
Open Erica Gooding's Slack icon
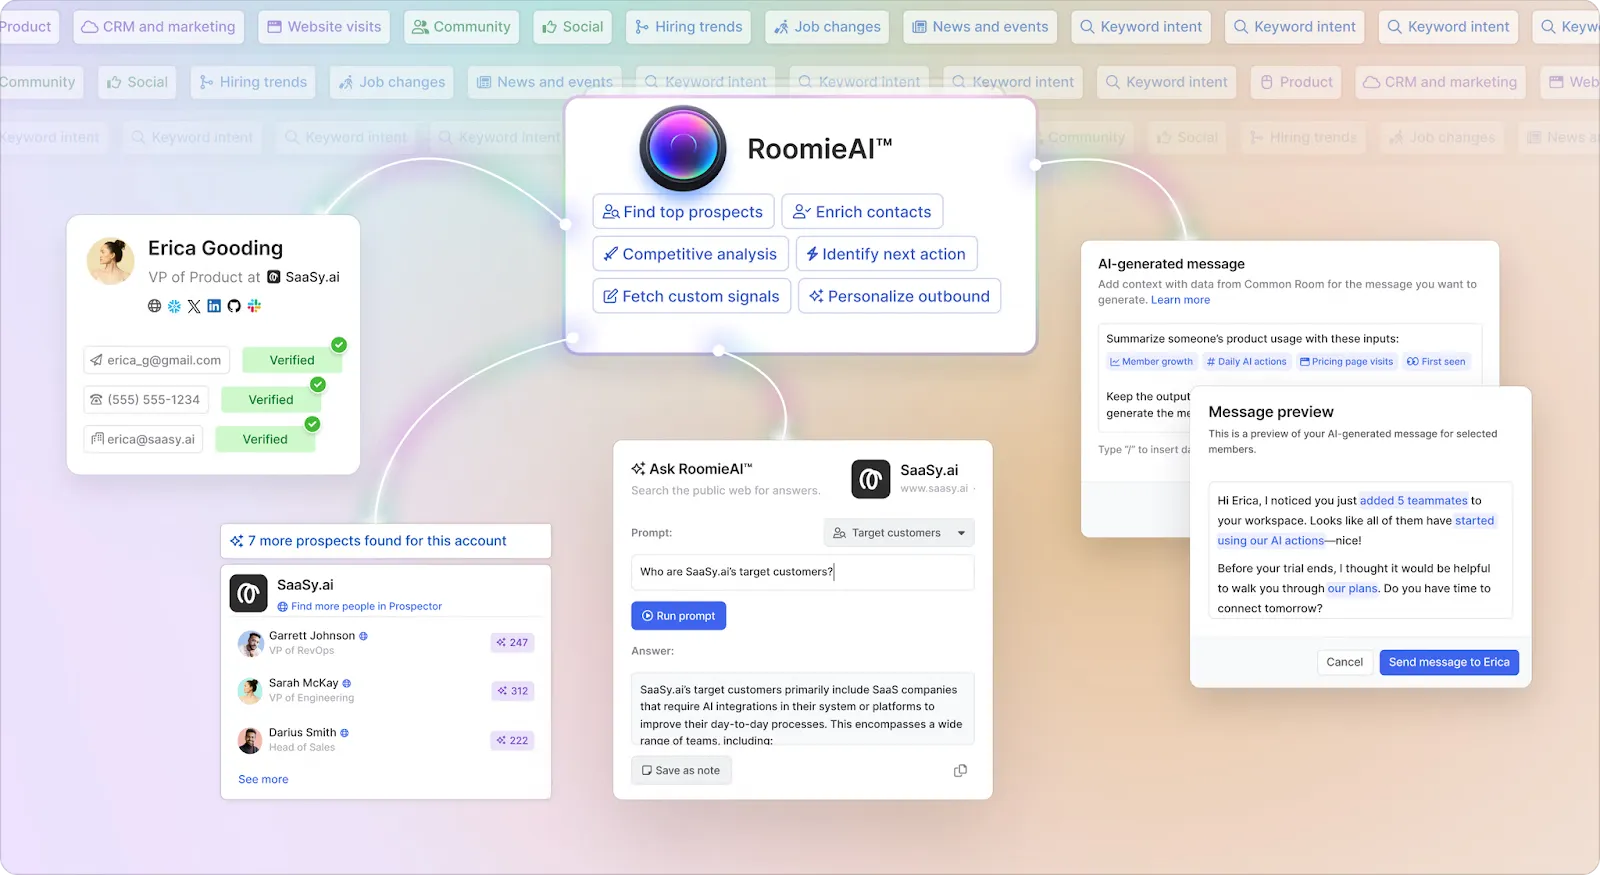coord(254,306)
